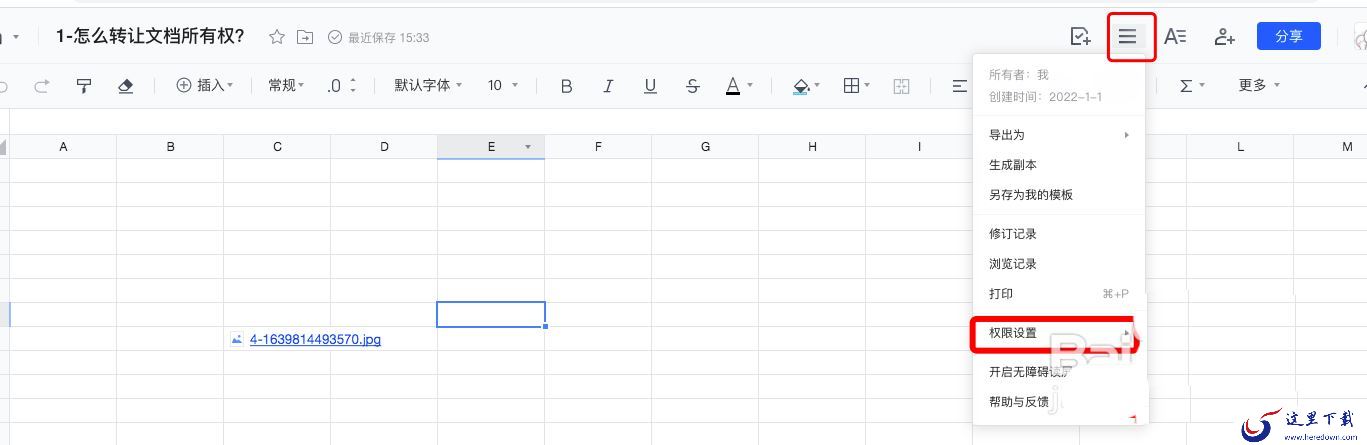1367x445 pixels.
Task: Click the blue 分享 button
Action: 1289,36
